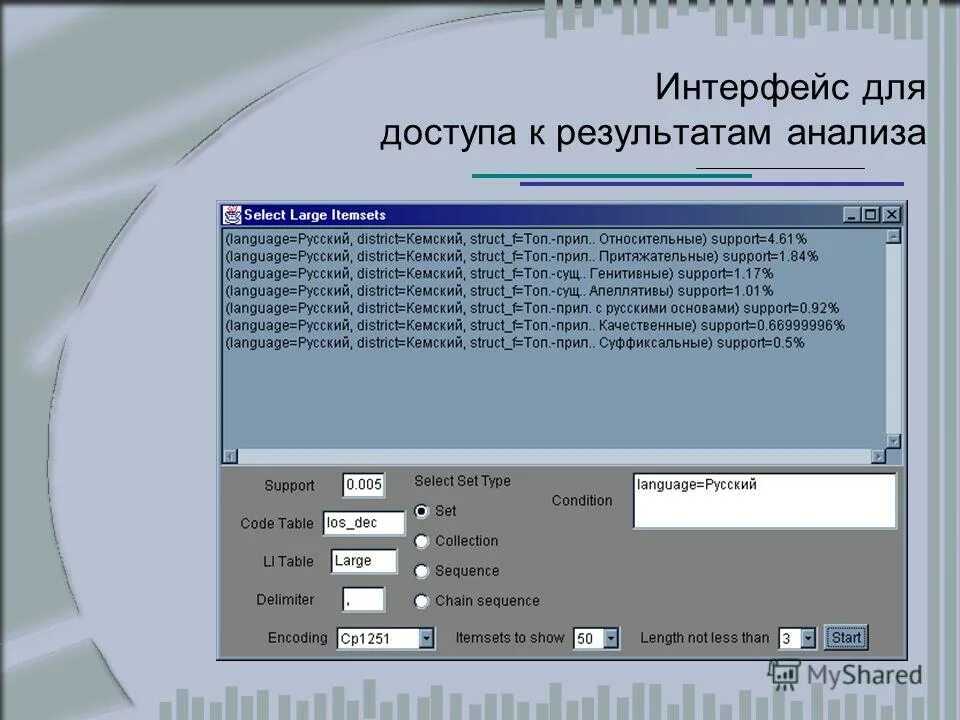Click the Support value field showing 0.005
The height and width of the screenshot is (720, 960).
point(362,485)
